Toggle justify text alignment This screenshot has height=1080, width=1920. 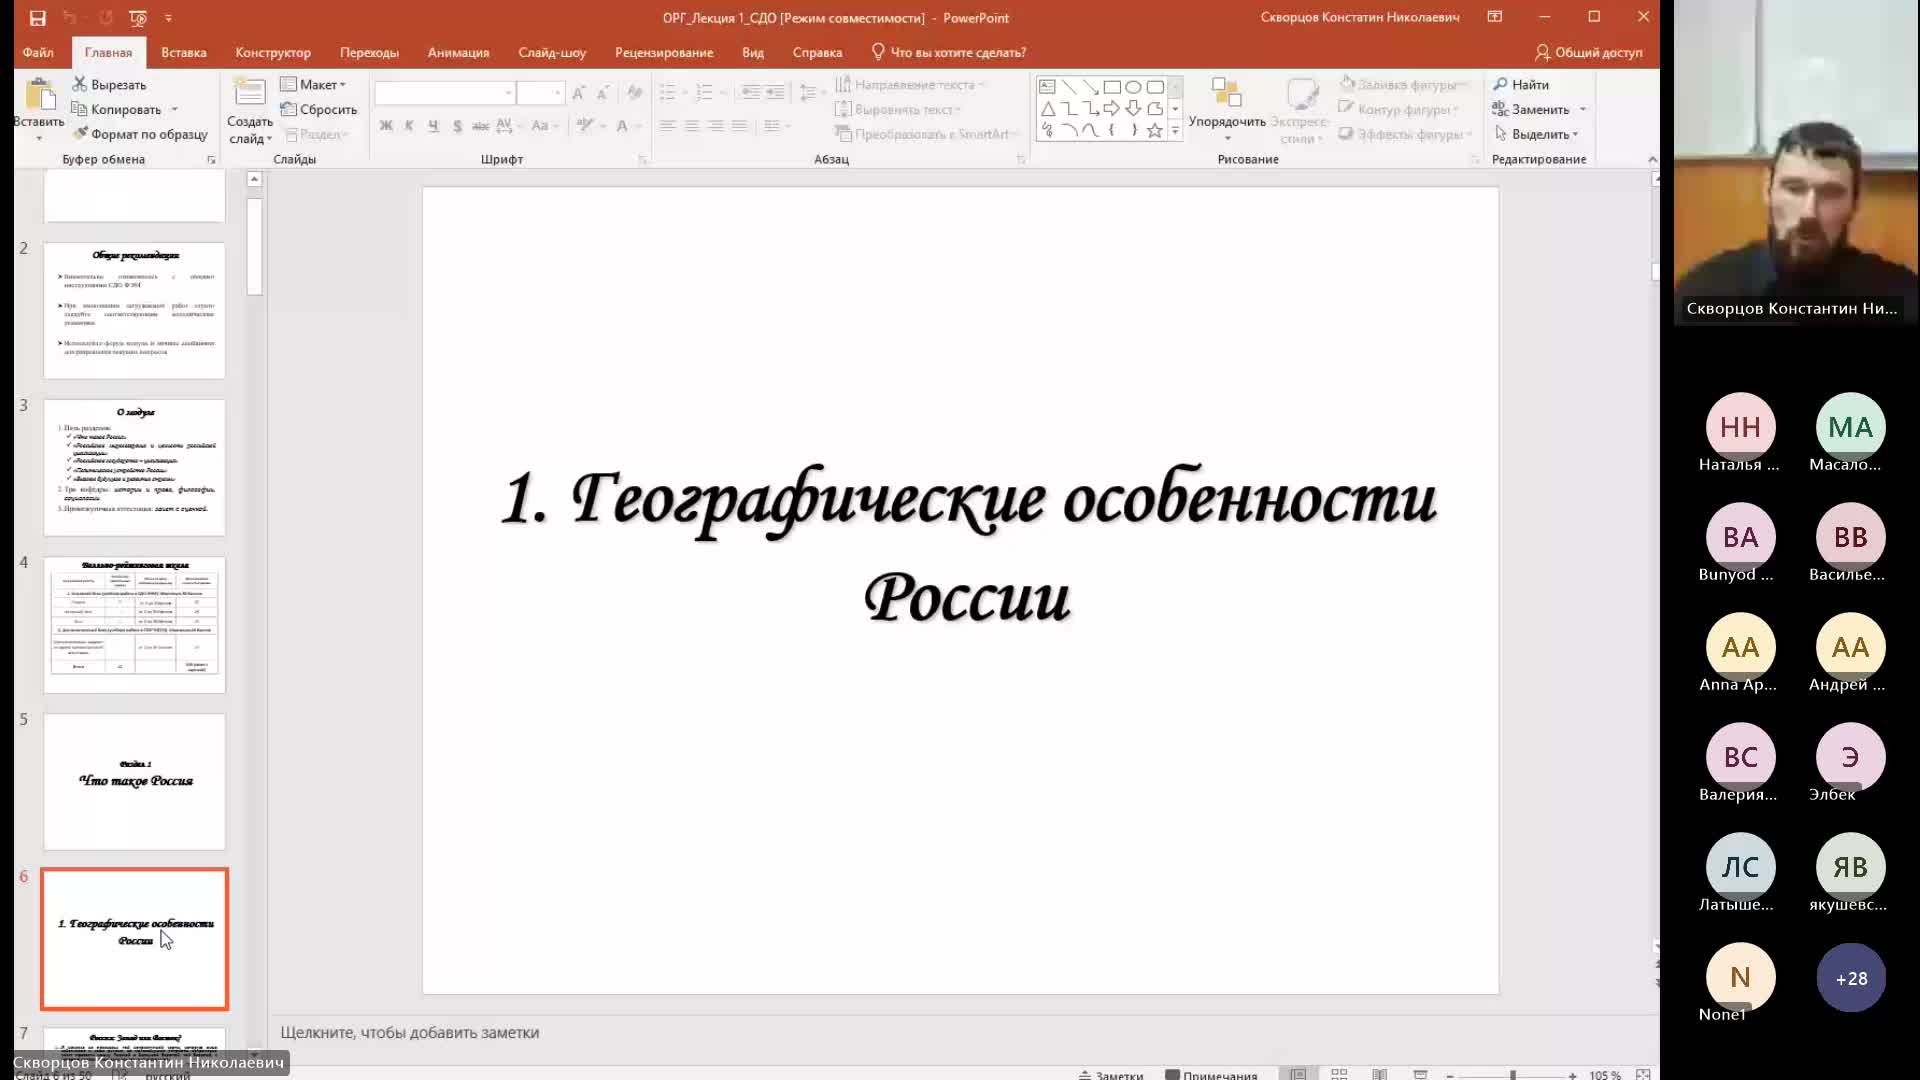pos(739,126)
